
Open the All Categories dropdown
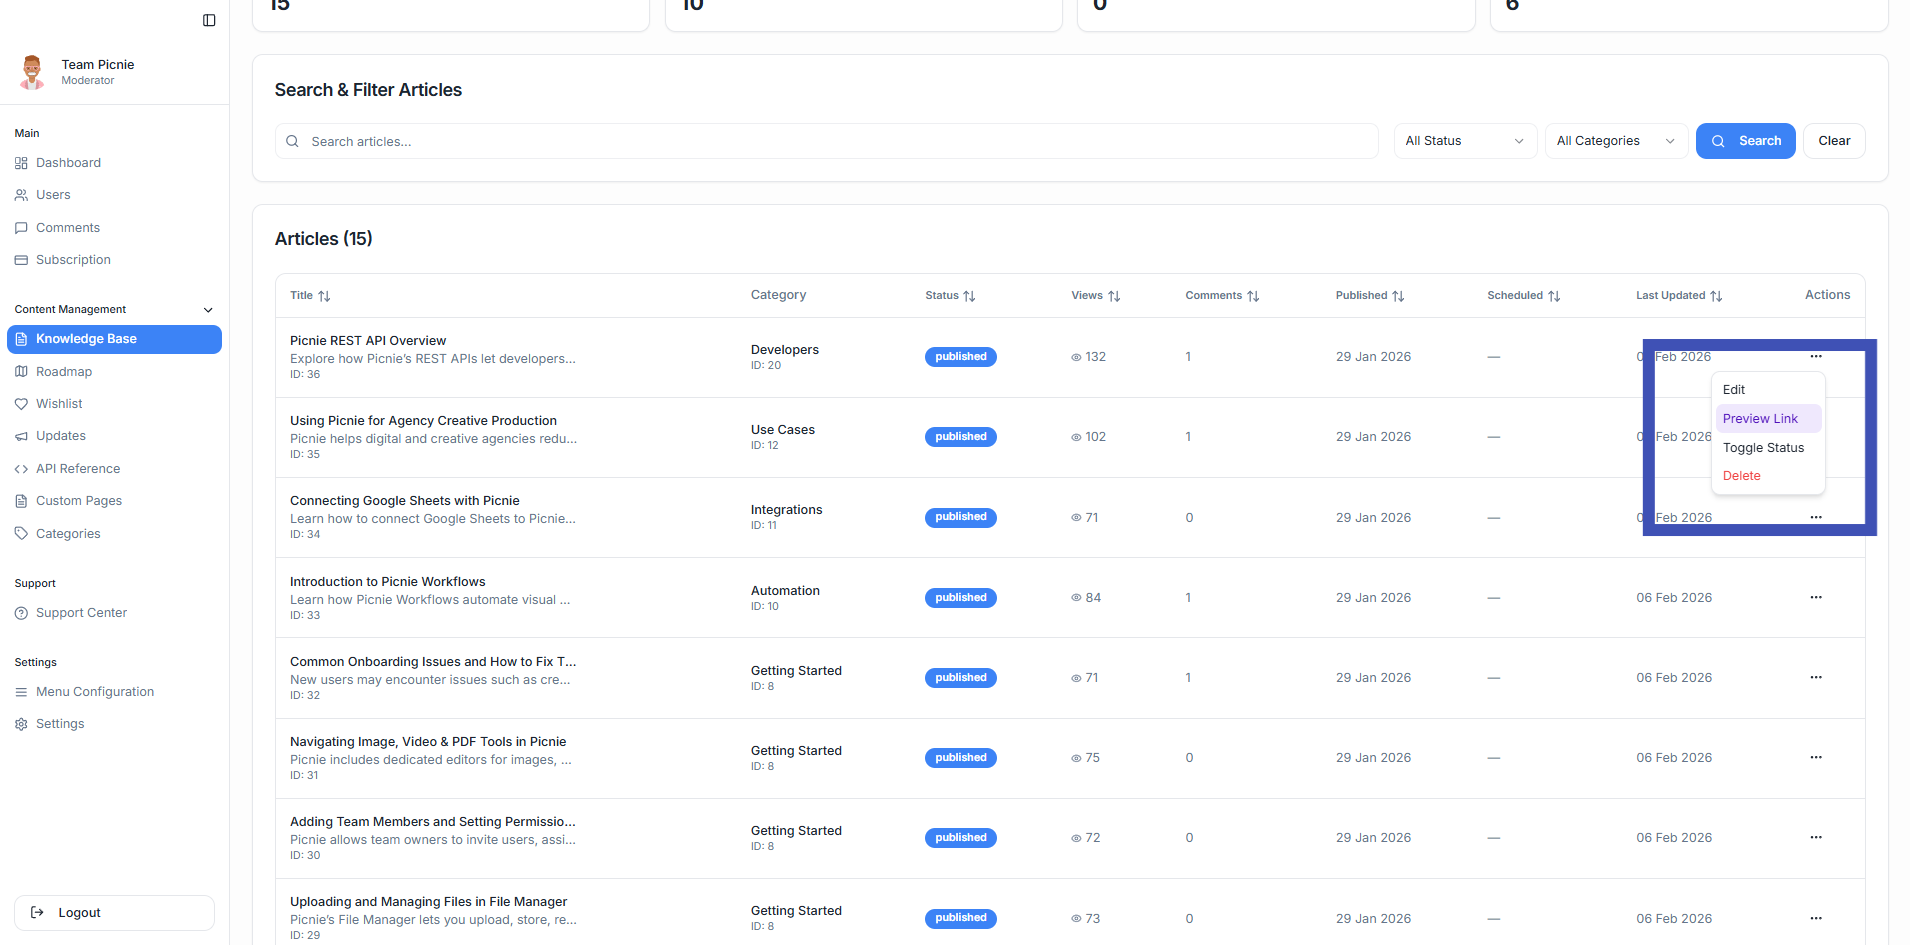(1615, 141)
